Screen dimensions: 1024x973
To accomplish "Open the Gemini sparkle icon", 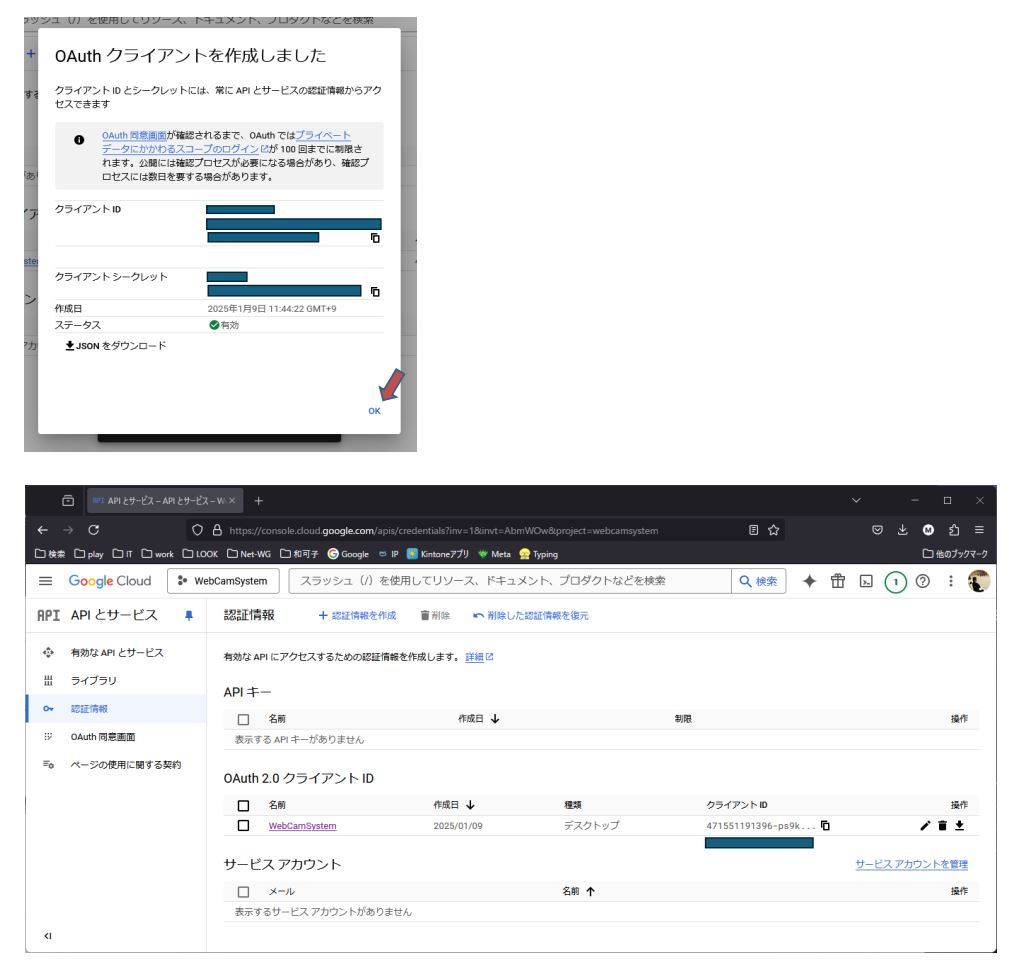I will point(809,581).
